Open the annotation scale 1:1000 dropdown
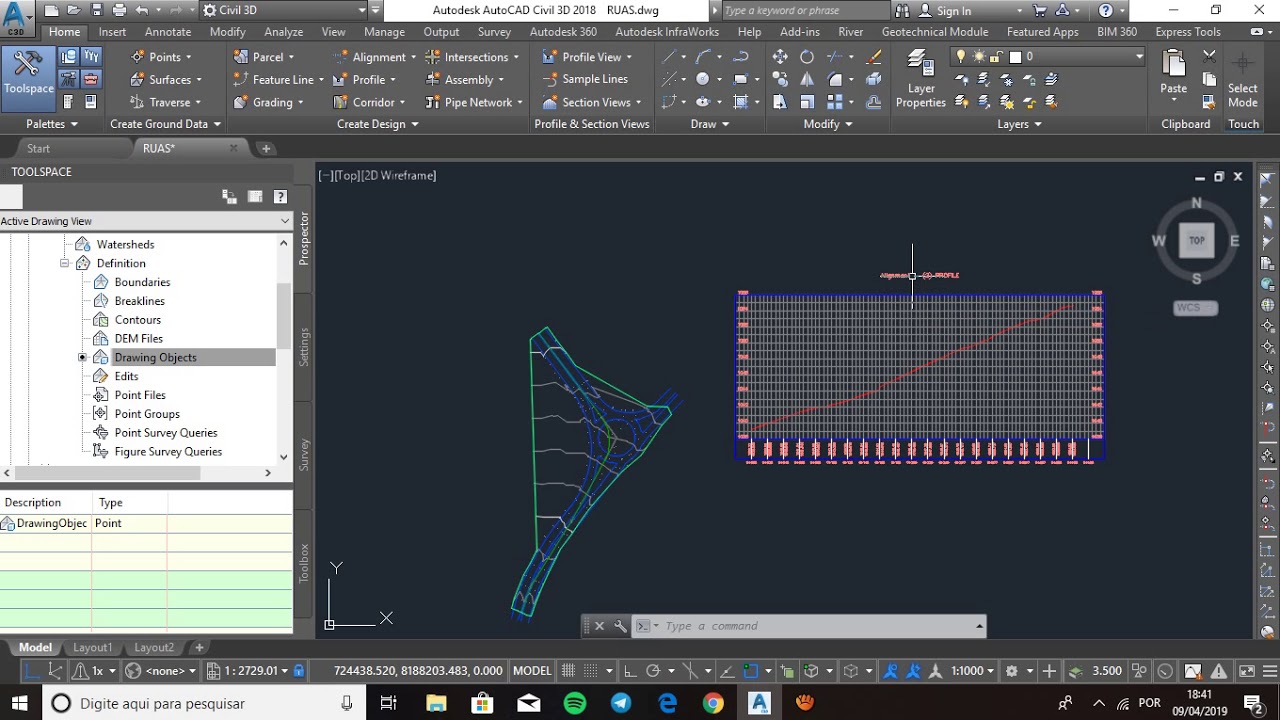Screen dimensions: 1280x720 coord(971,671)
